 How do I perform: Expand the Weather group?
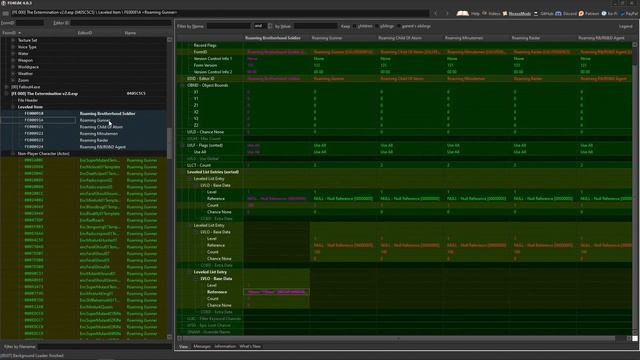pos(13,73)
